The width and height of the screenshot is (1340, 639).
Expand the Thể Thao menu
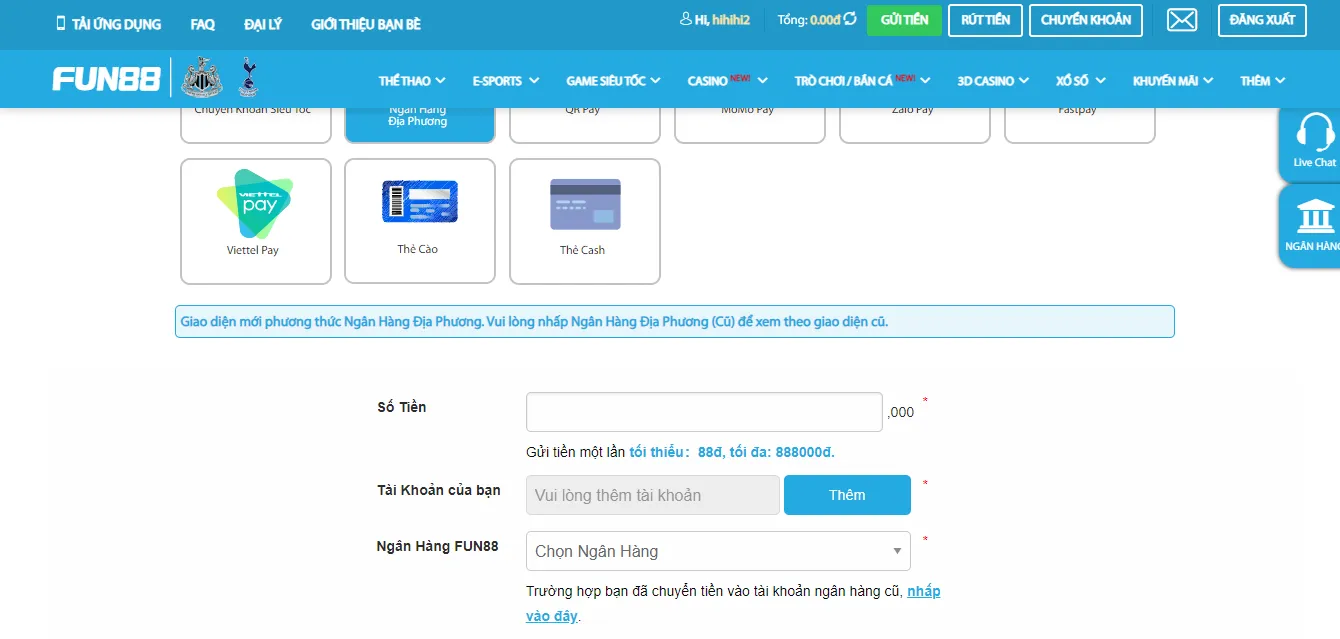click(x=412, y=81)
